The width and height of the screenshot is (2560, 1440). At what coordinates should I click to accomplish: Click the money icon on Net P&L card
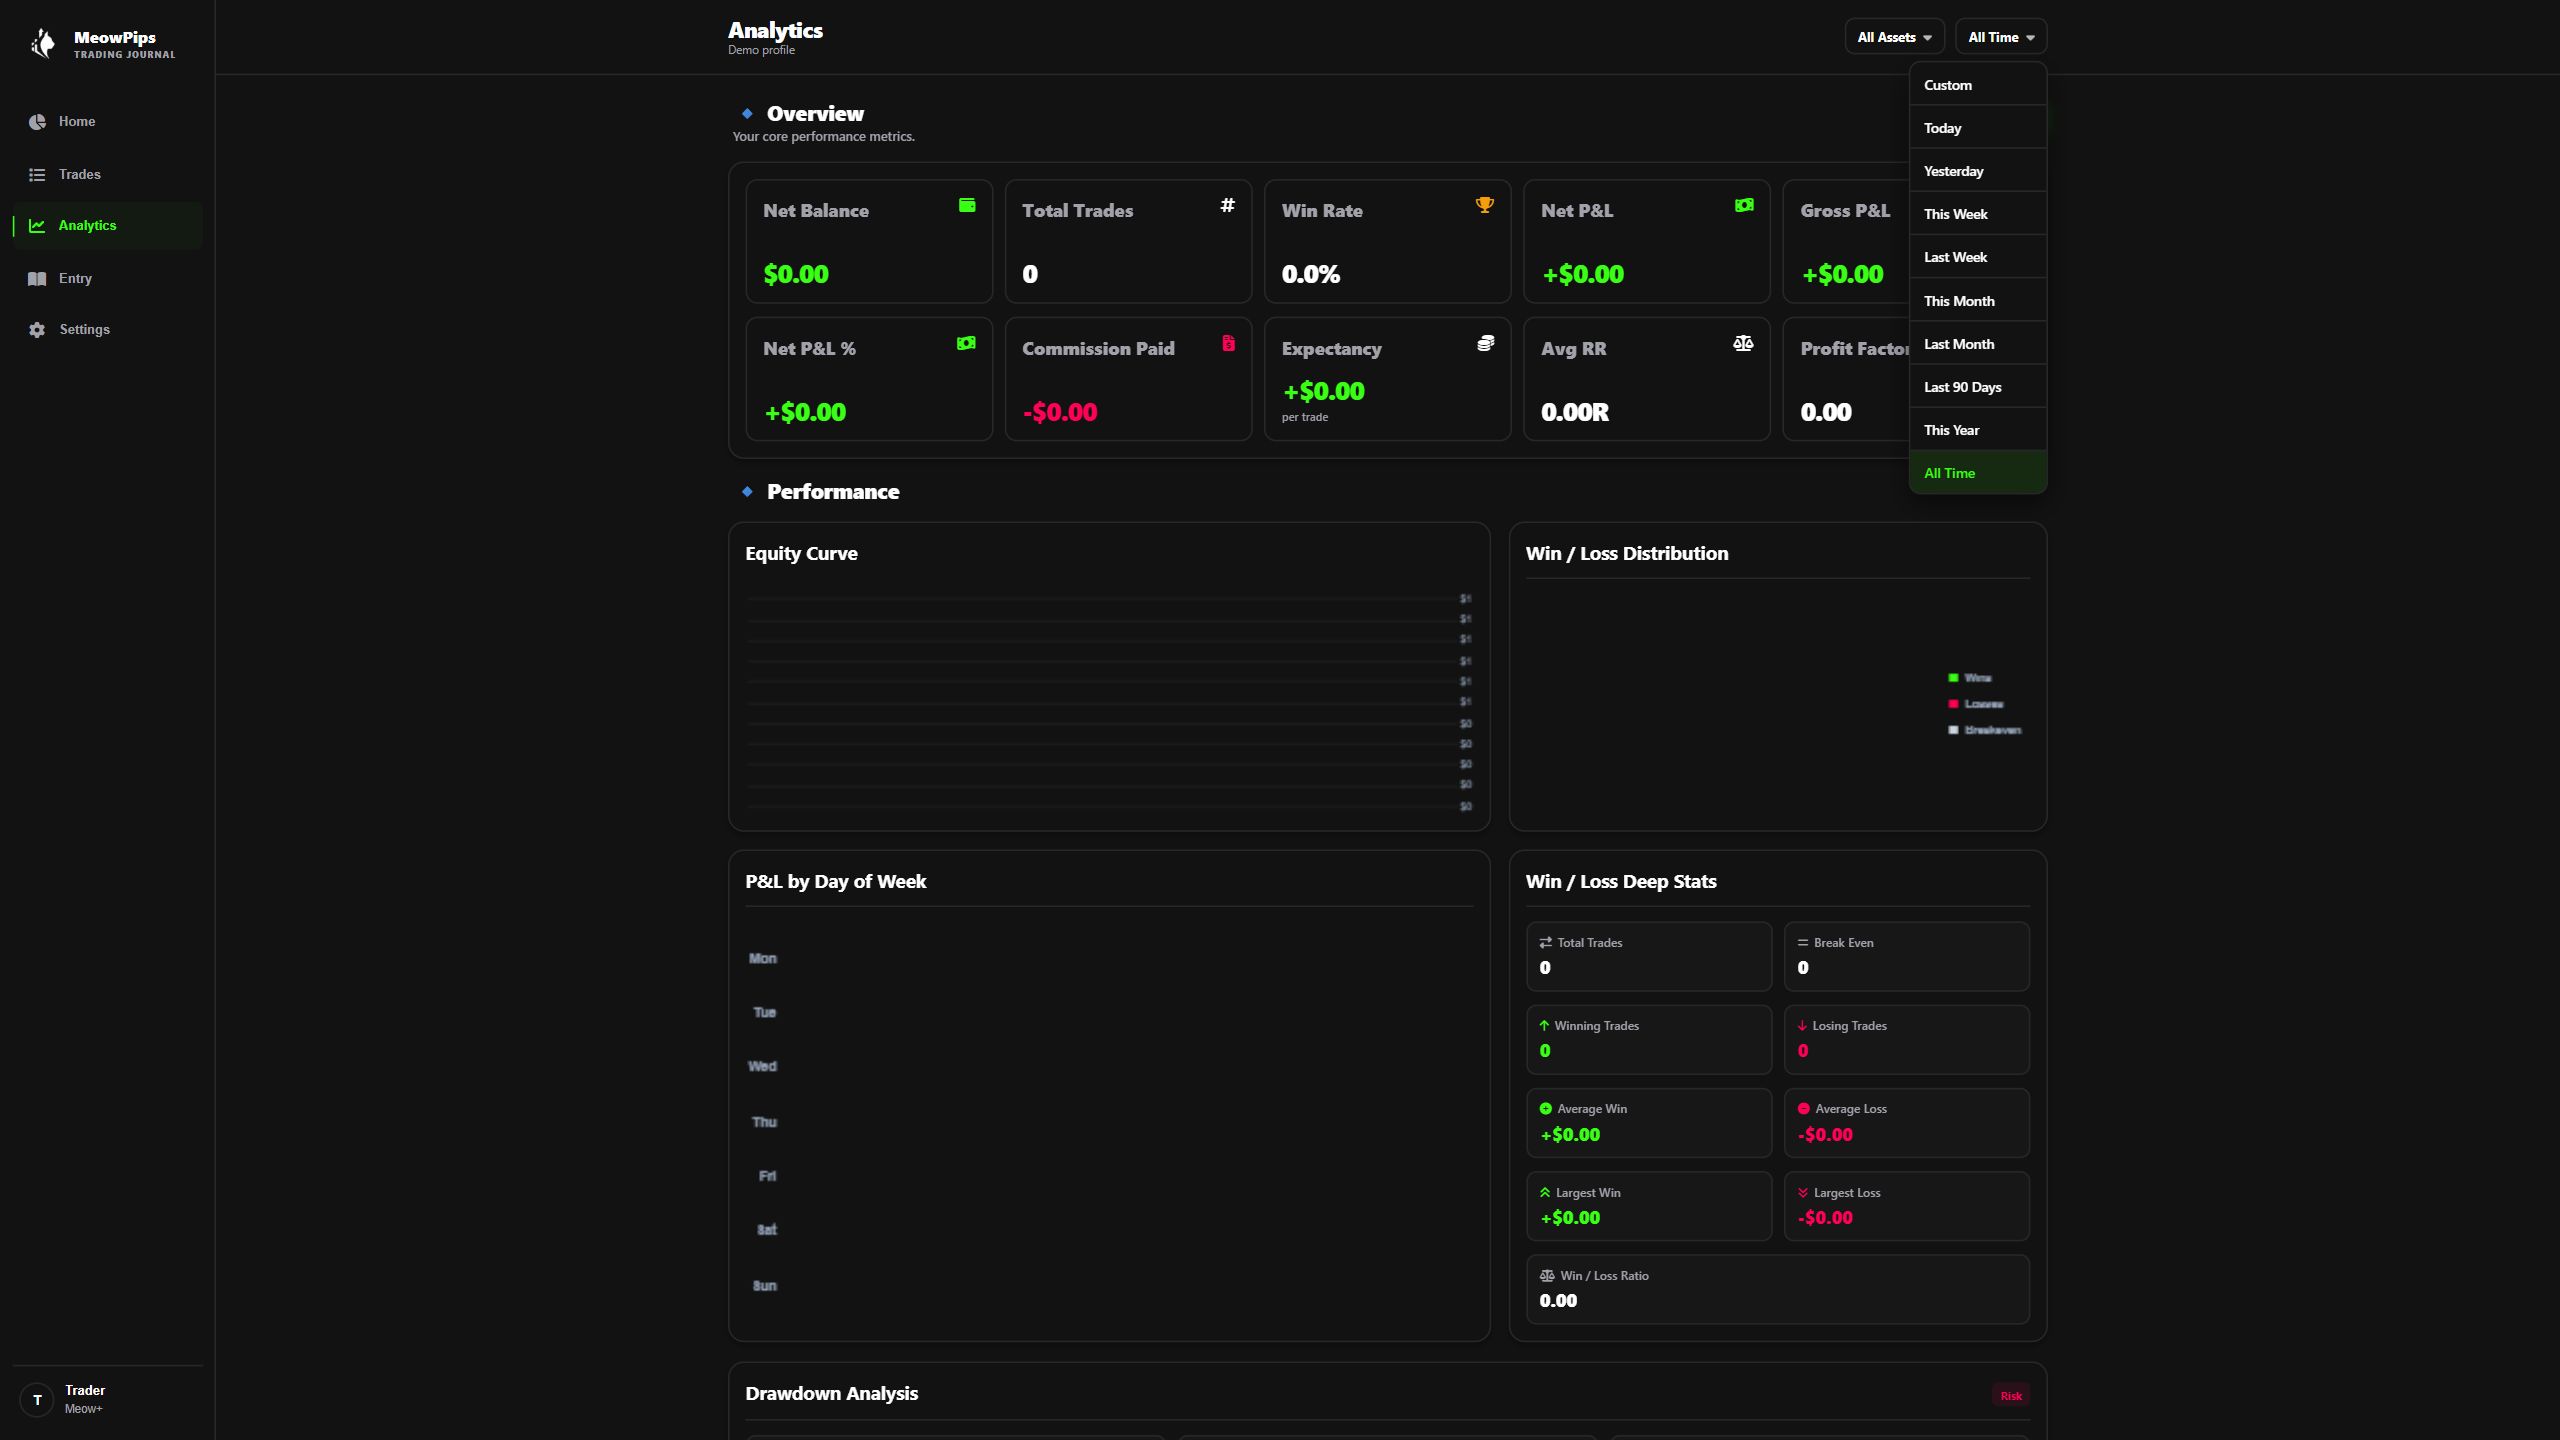tap(1744, 205)
